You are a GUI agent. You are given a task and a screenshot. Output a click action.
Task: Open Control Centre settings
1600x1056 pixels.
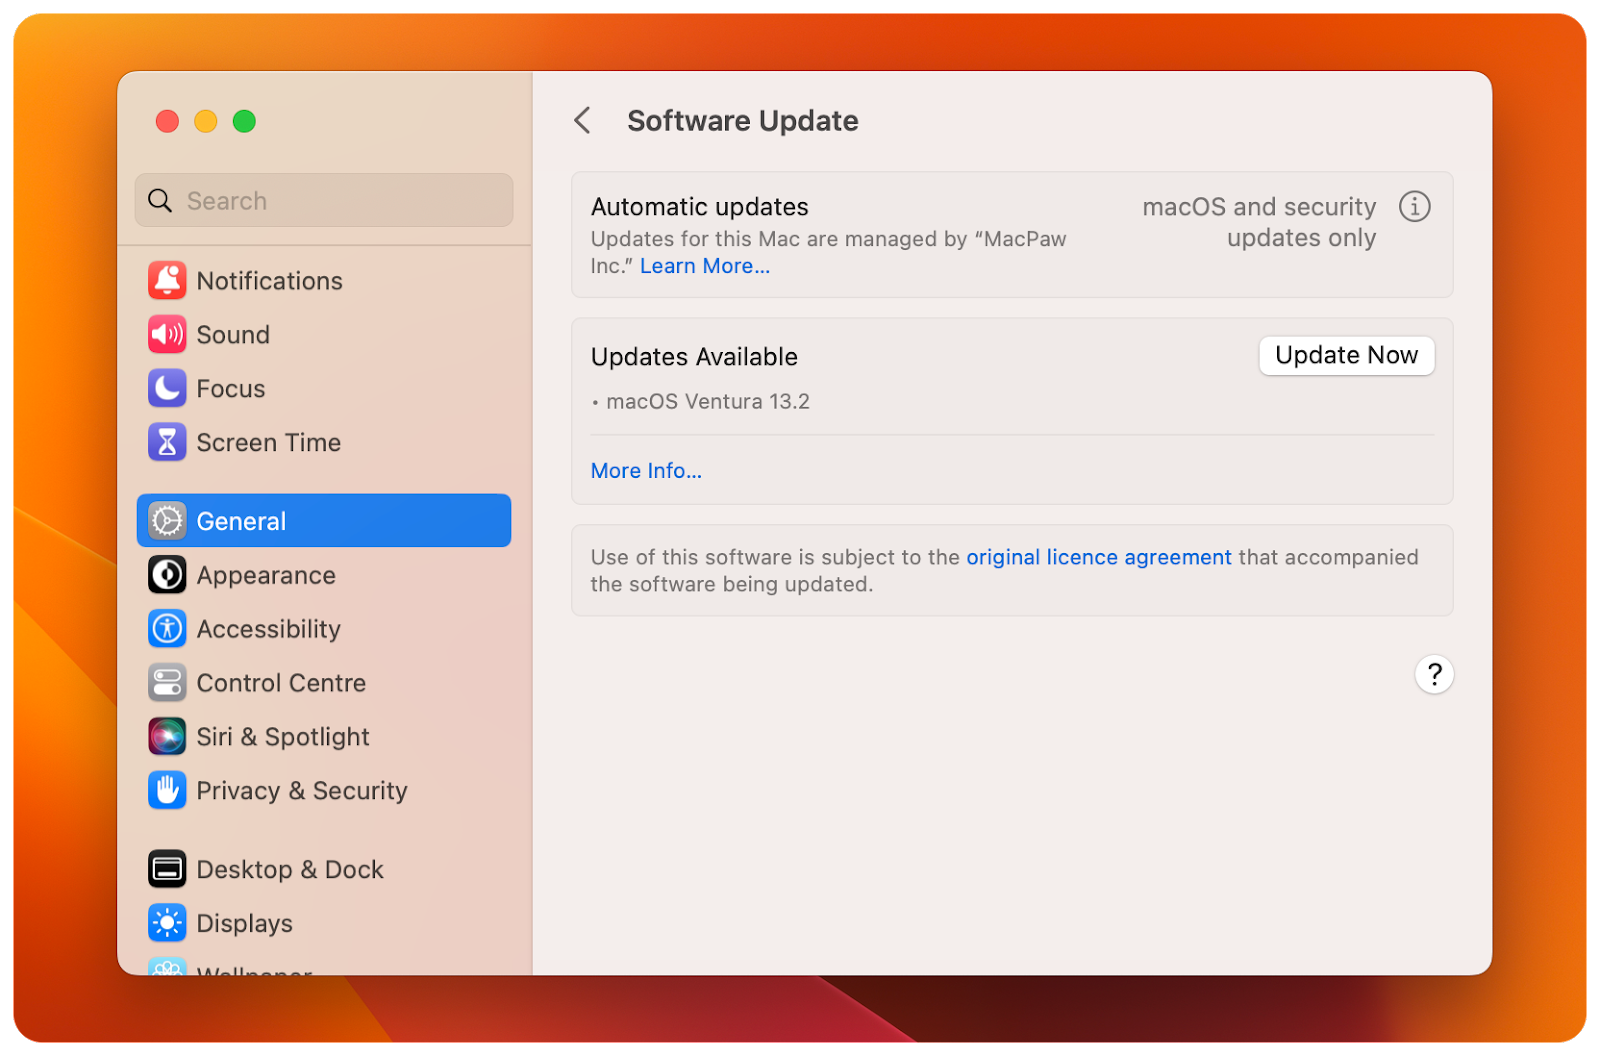click(167, 683)
